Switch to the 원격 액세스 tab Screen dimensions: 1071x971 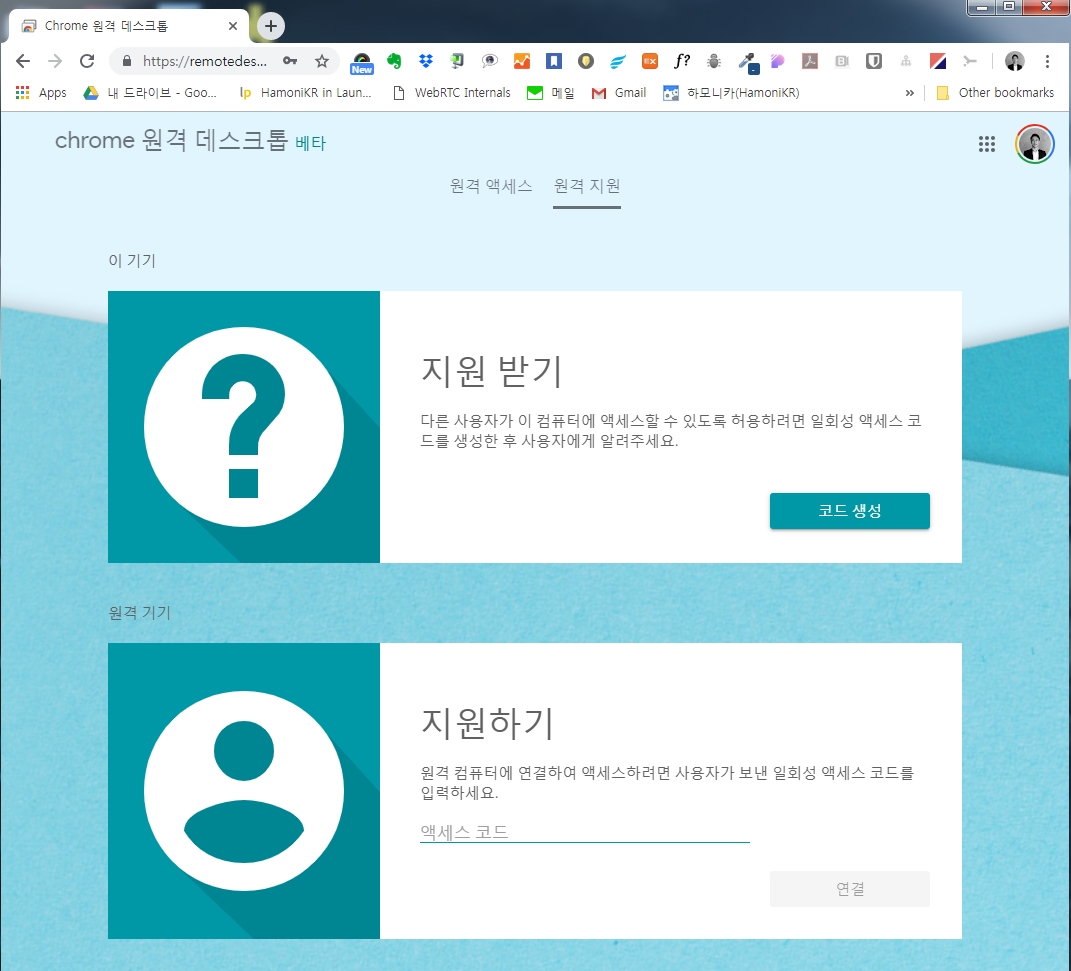pyautogui.click(x=491, y=185)
